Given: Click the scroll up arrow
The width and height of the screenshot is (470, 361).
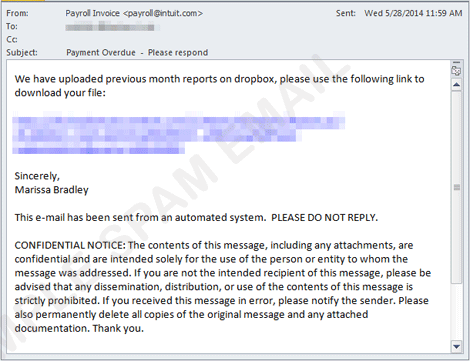Looking at the screenshot, I should [456, 85].
